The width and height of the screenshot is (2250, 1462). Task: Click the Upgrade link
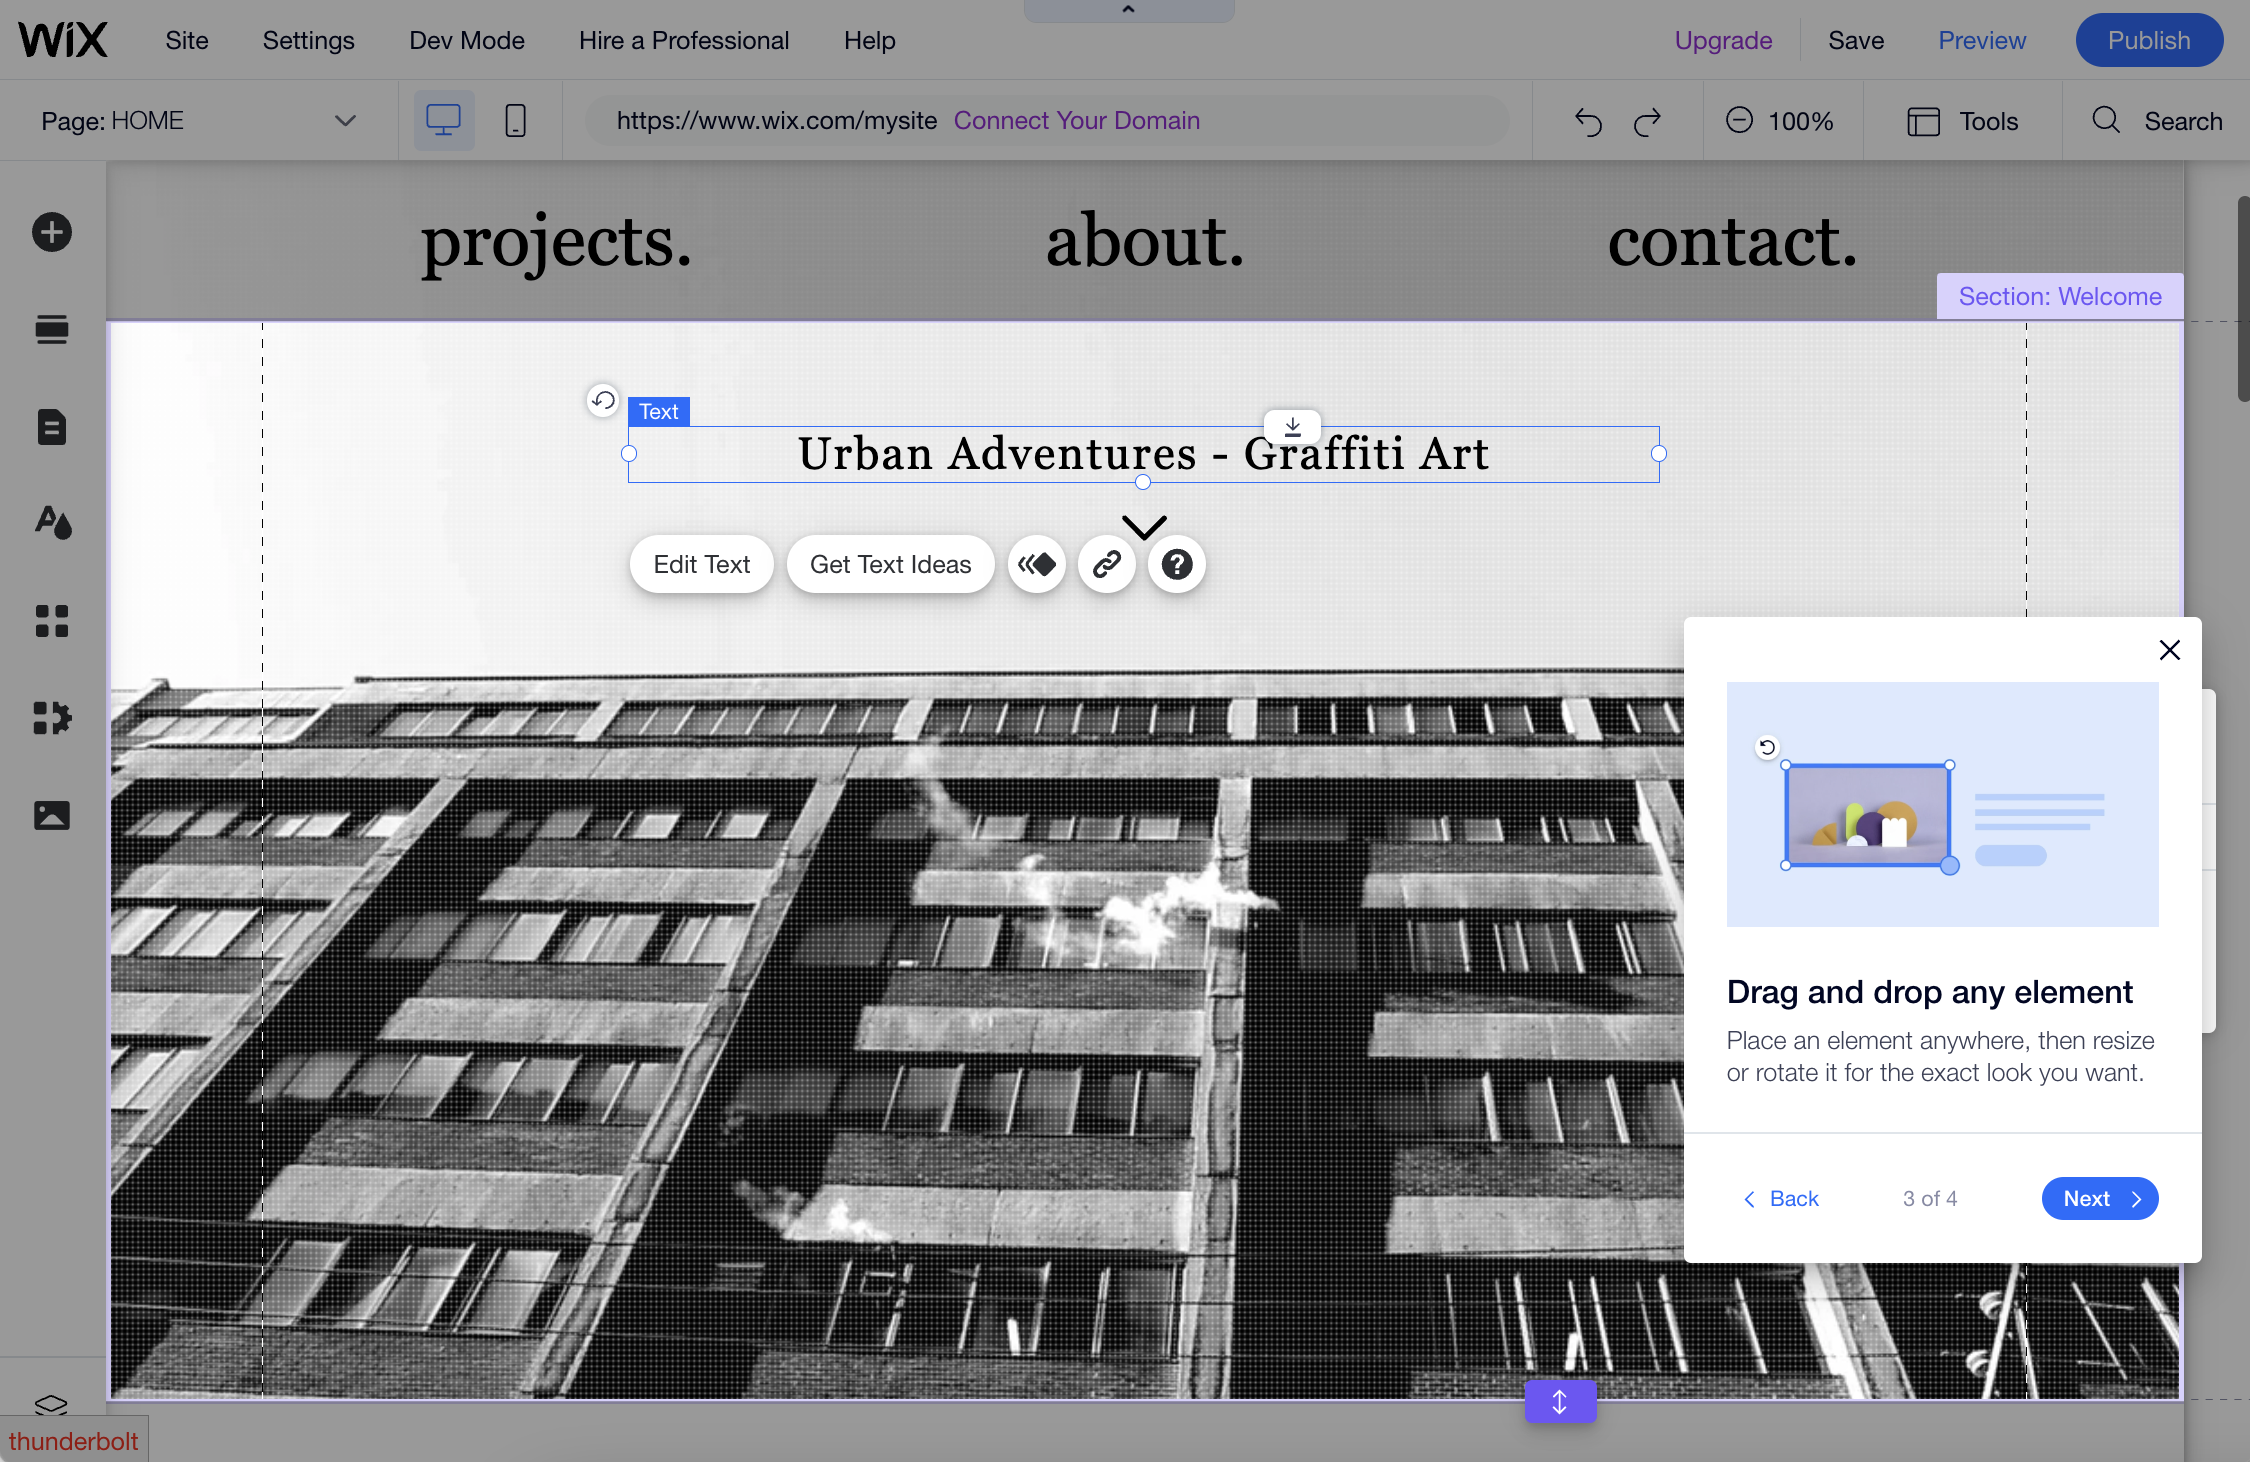click(x=1723, y=41)
